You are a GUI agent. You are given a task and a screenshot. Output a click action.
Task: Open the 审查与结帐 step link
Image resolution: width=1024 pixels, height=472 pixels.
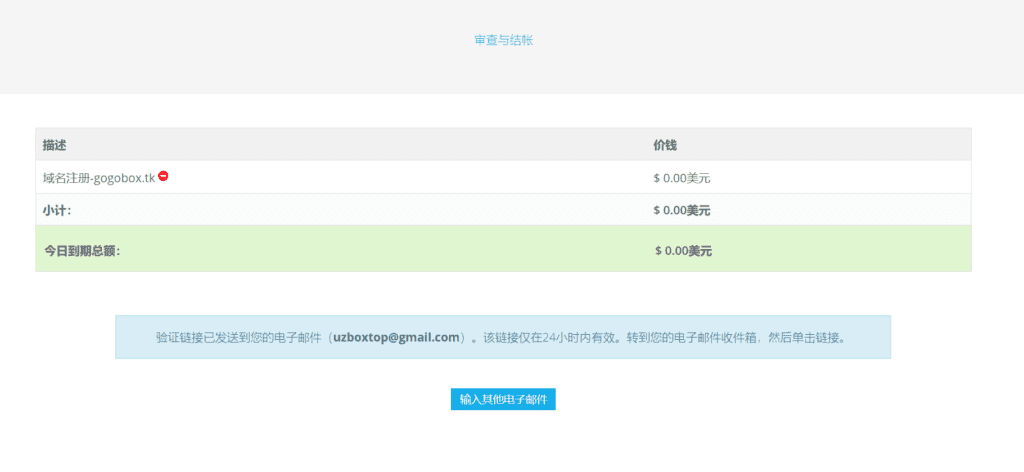504,40
